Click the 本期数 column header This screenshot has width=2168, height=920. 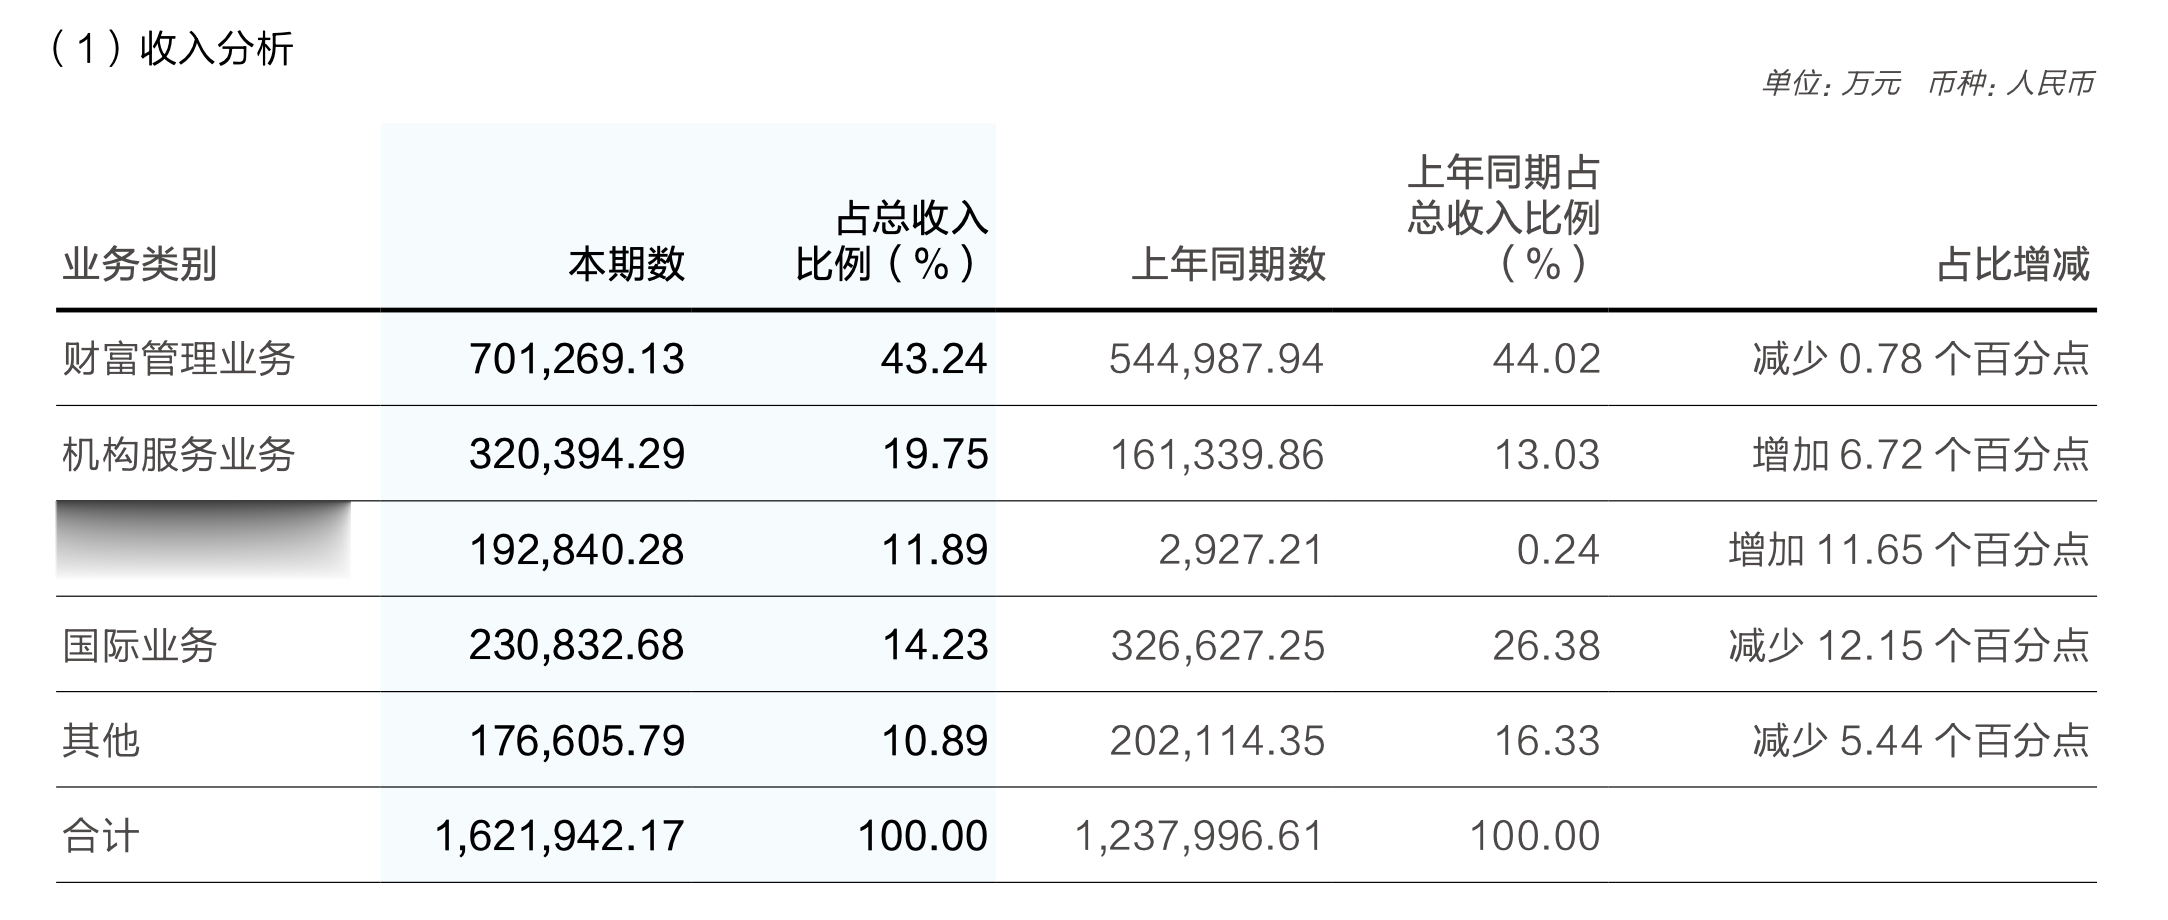click(x=627, y=265)
